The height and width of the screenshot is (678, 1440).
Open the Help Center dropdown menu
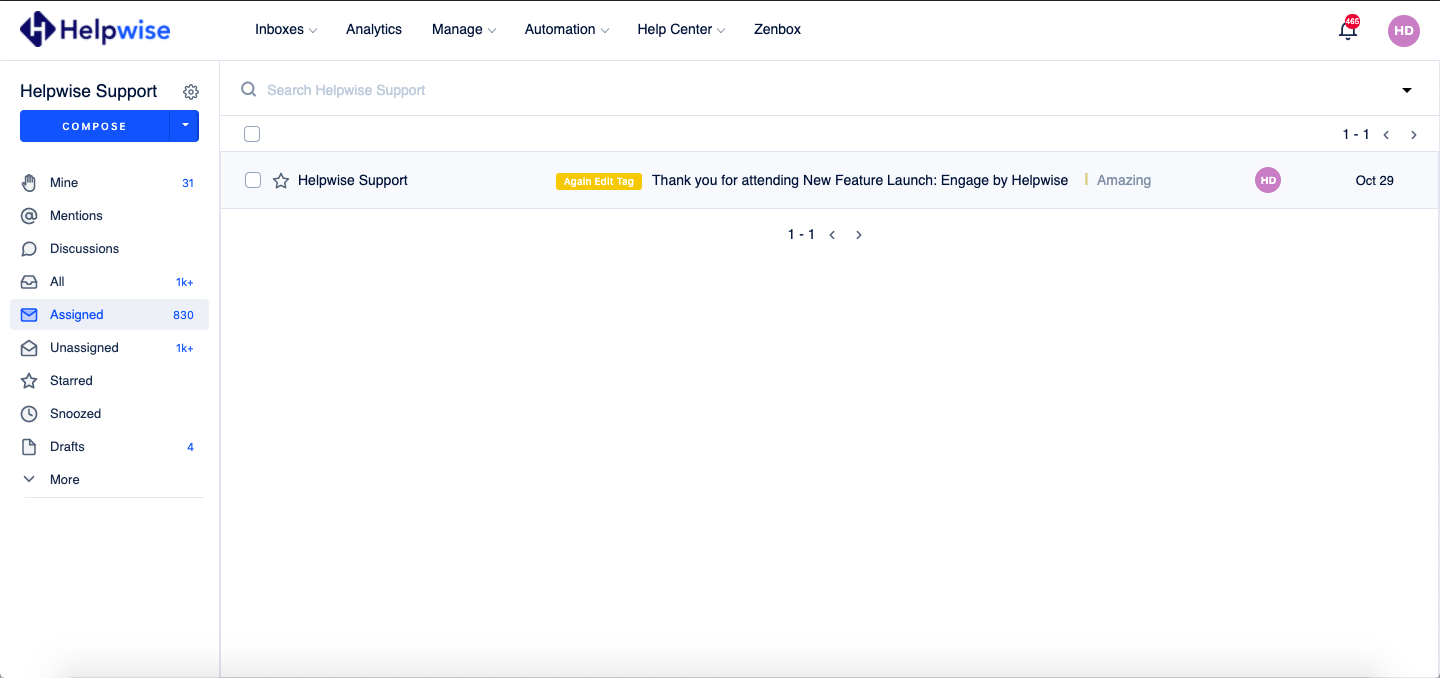(681, 29)
